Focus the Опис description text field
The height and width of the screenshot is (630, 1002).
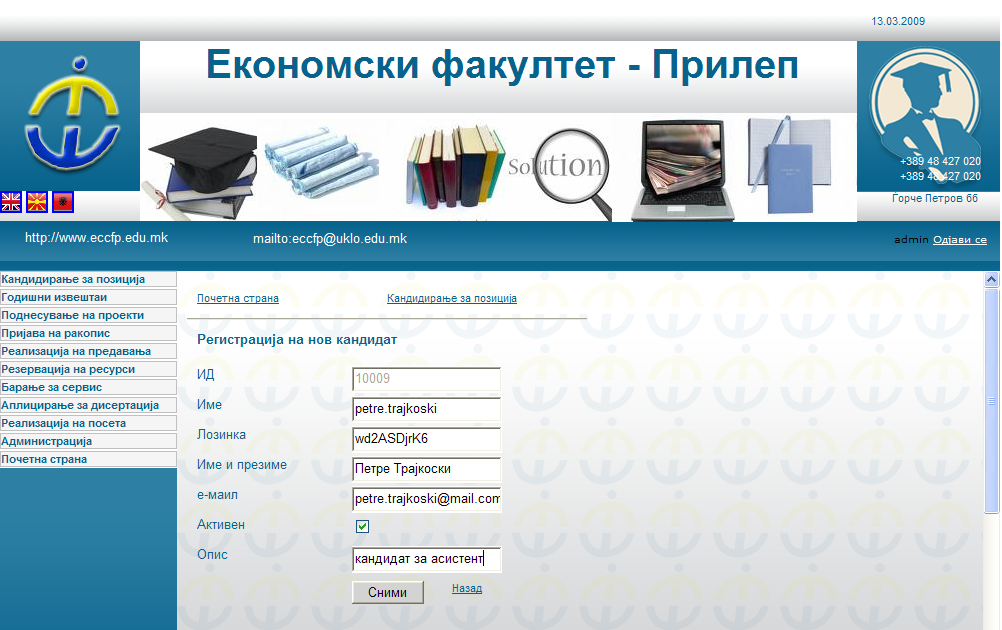[426, 559]
